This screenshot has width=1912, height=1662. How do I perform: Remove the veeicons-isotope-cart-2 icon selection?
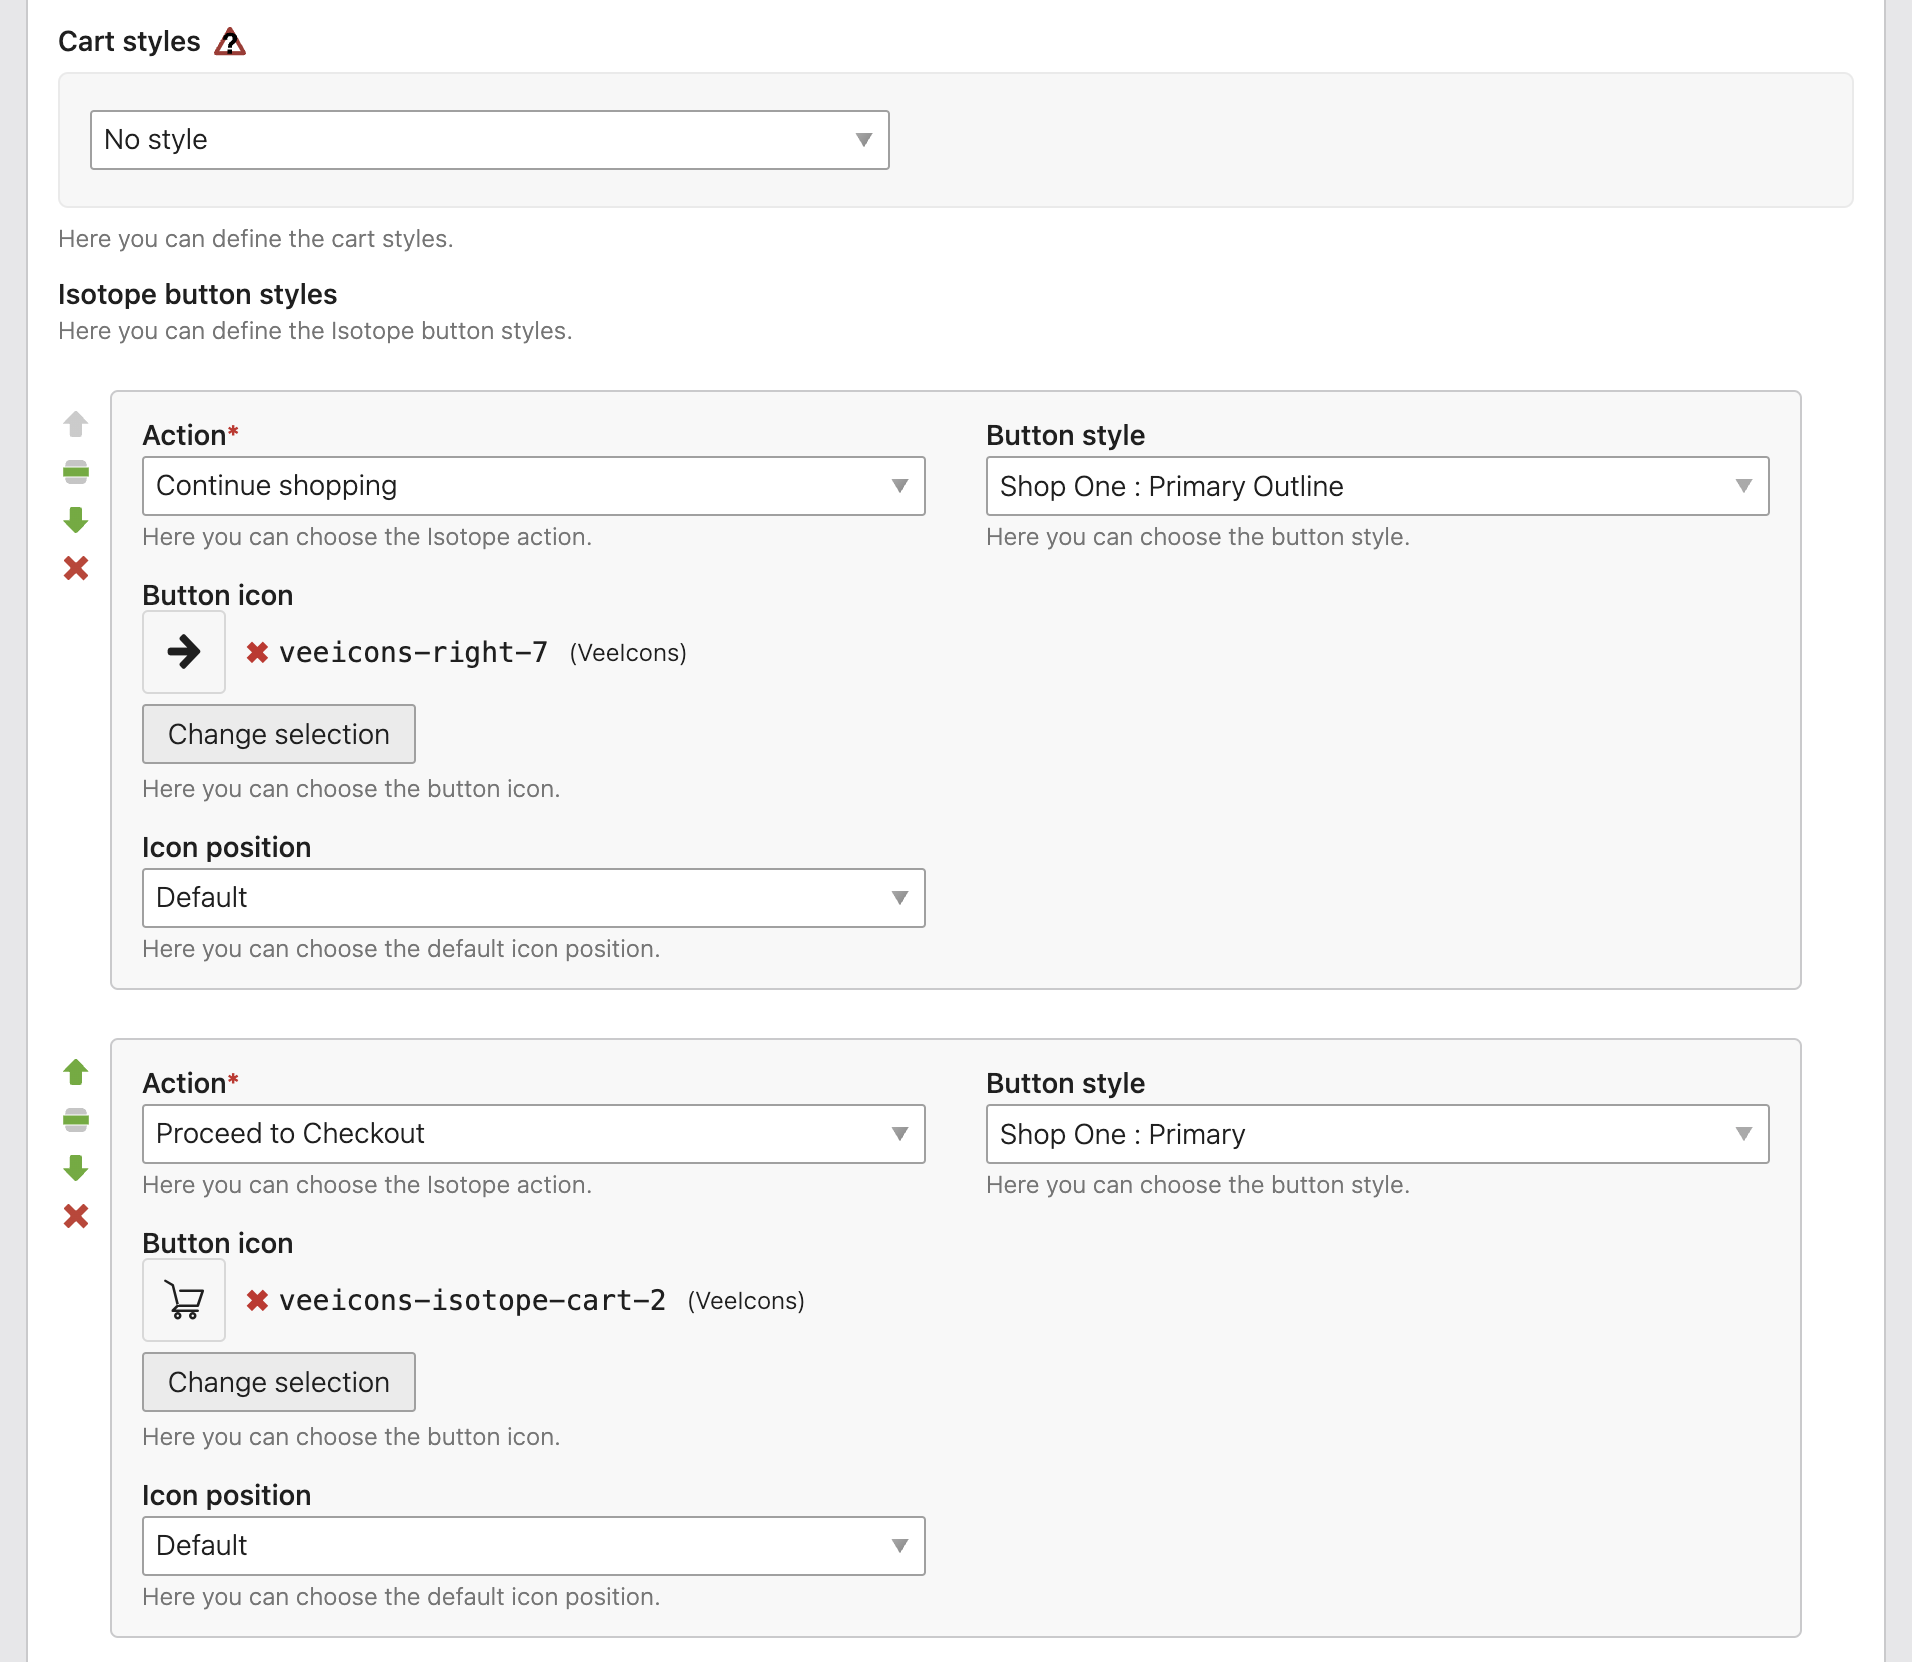coord(257,1301)
